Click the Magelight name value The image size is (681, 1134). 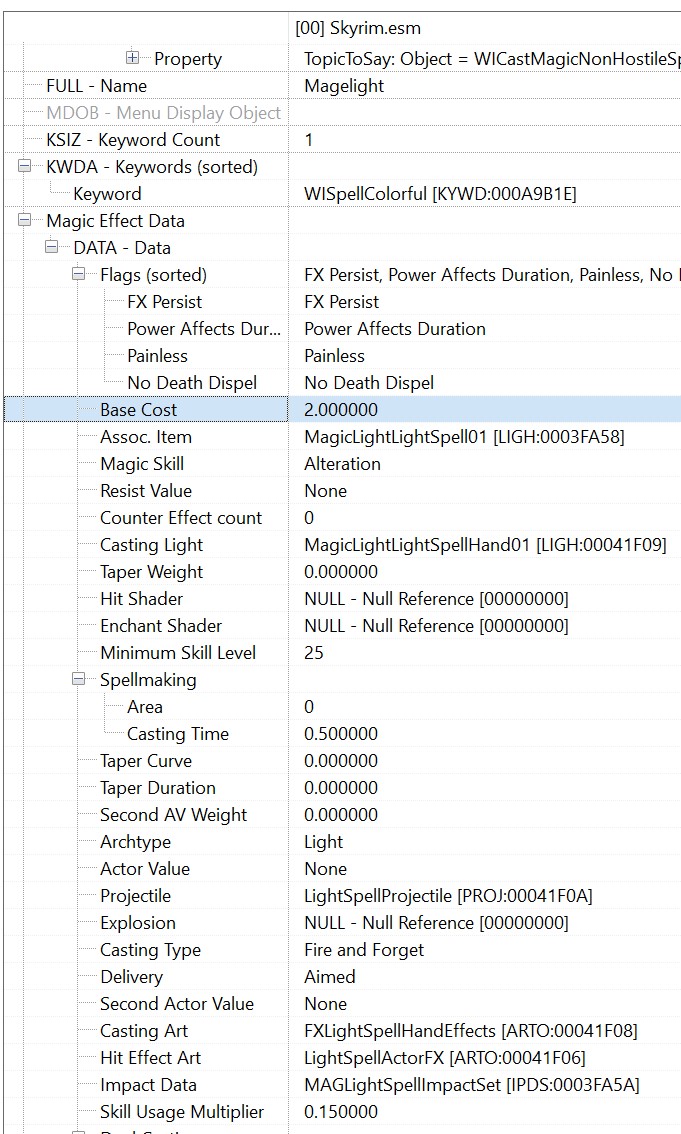pos(344,85)
